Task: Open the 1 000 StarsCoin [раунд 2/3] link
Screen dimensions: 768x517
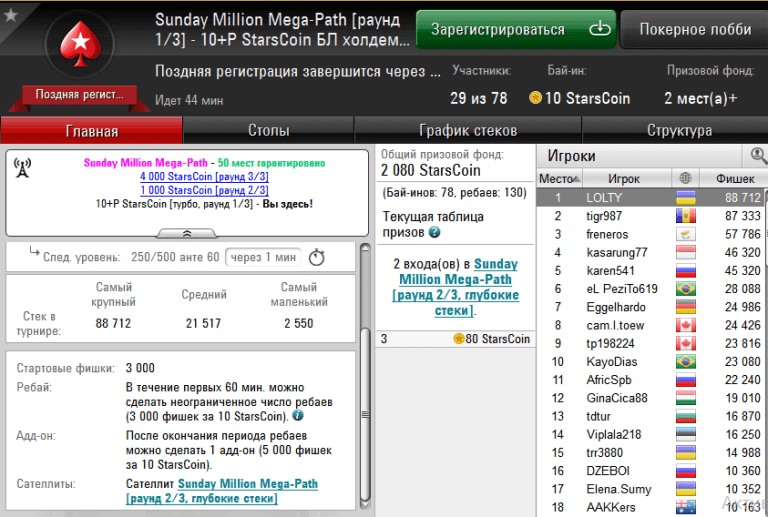Action: 203,190
